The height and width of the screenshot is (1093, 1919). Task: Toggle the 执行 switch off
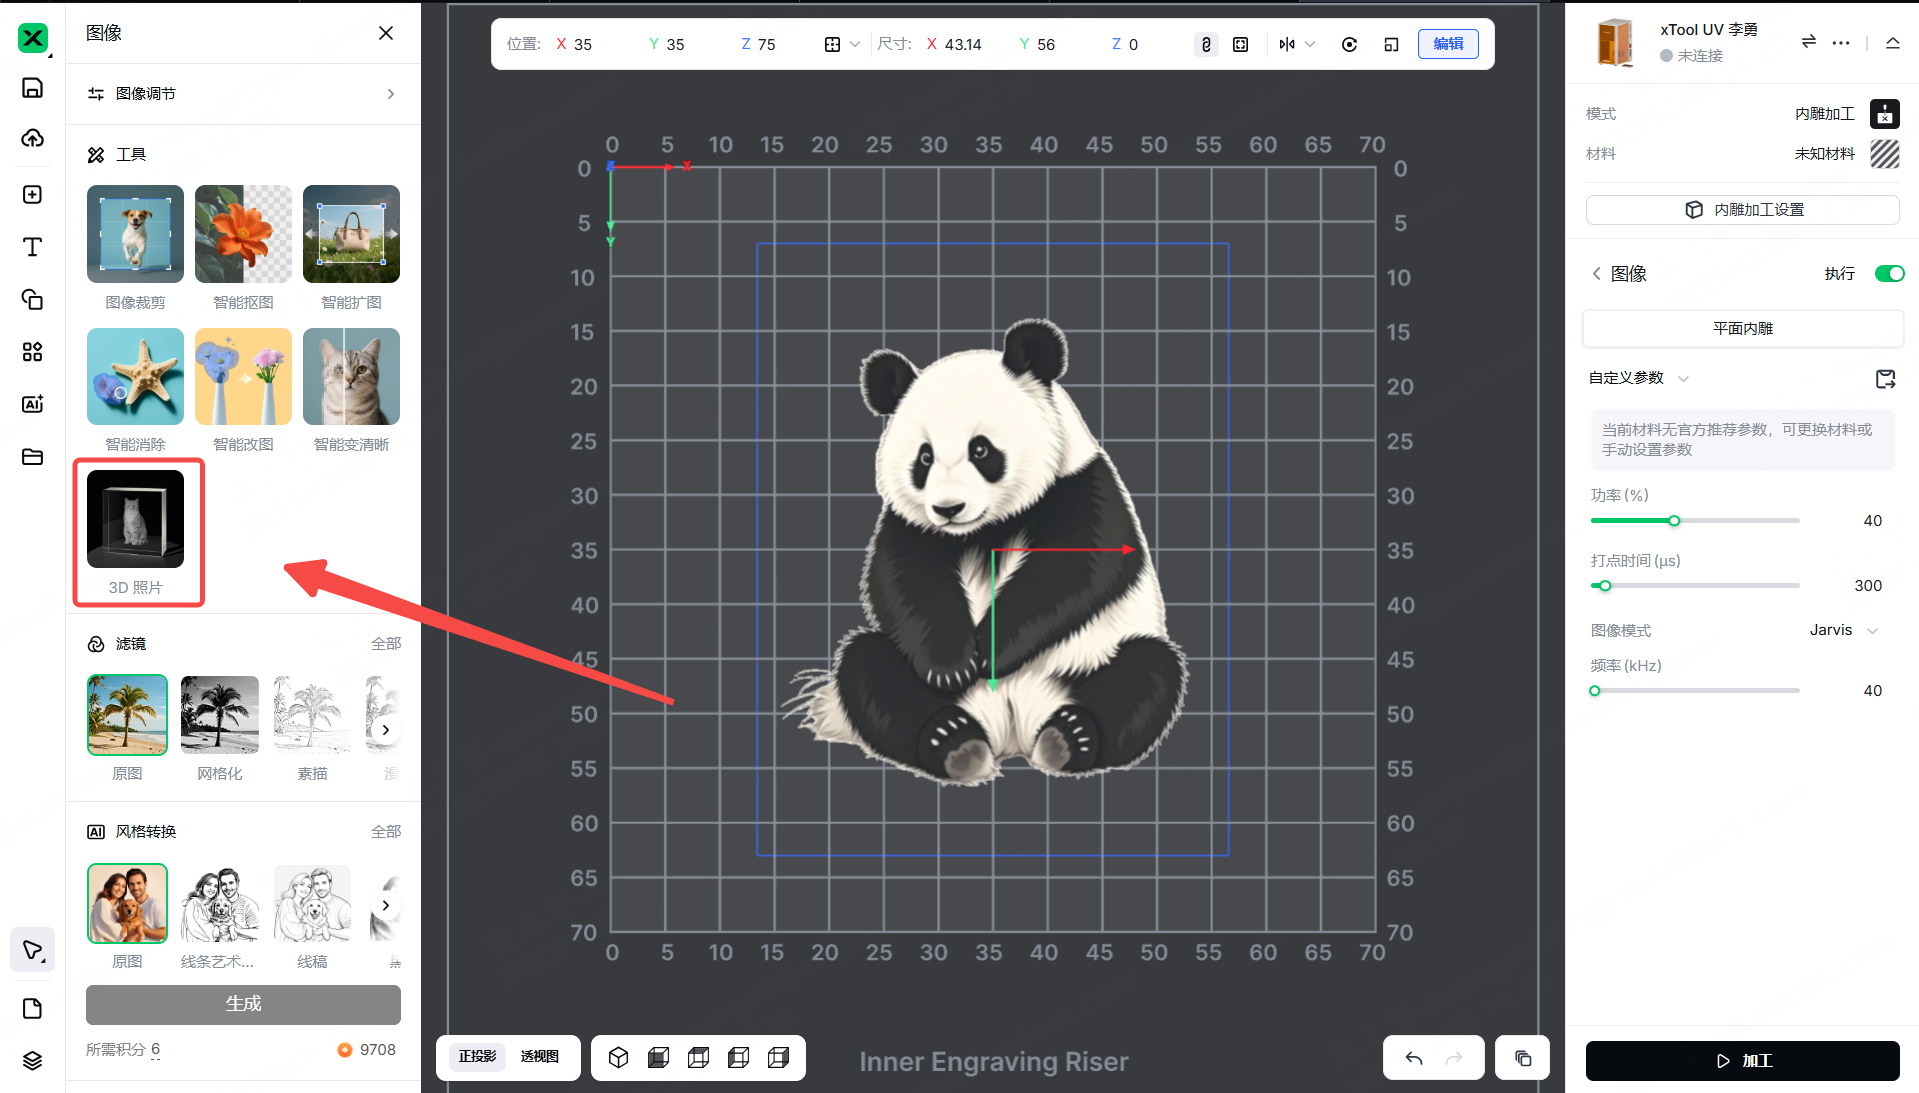coord(1889,274)
